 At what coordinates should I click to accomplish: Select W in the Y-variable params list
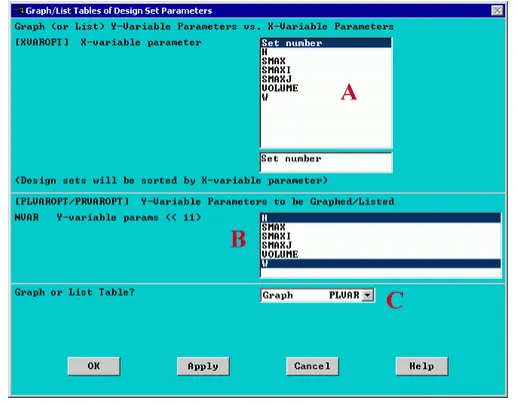pyautogui.click(x=380, y=263)
